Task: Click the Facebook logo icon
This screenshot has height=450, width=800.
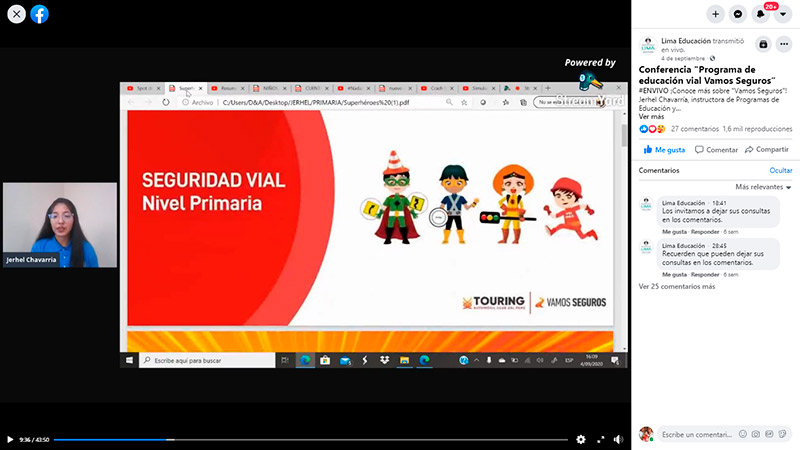Action: coord(39,14)
